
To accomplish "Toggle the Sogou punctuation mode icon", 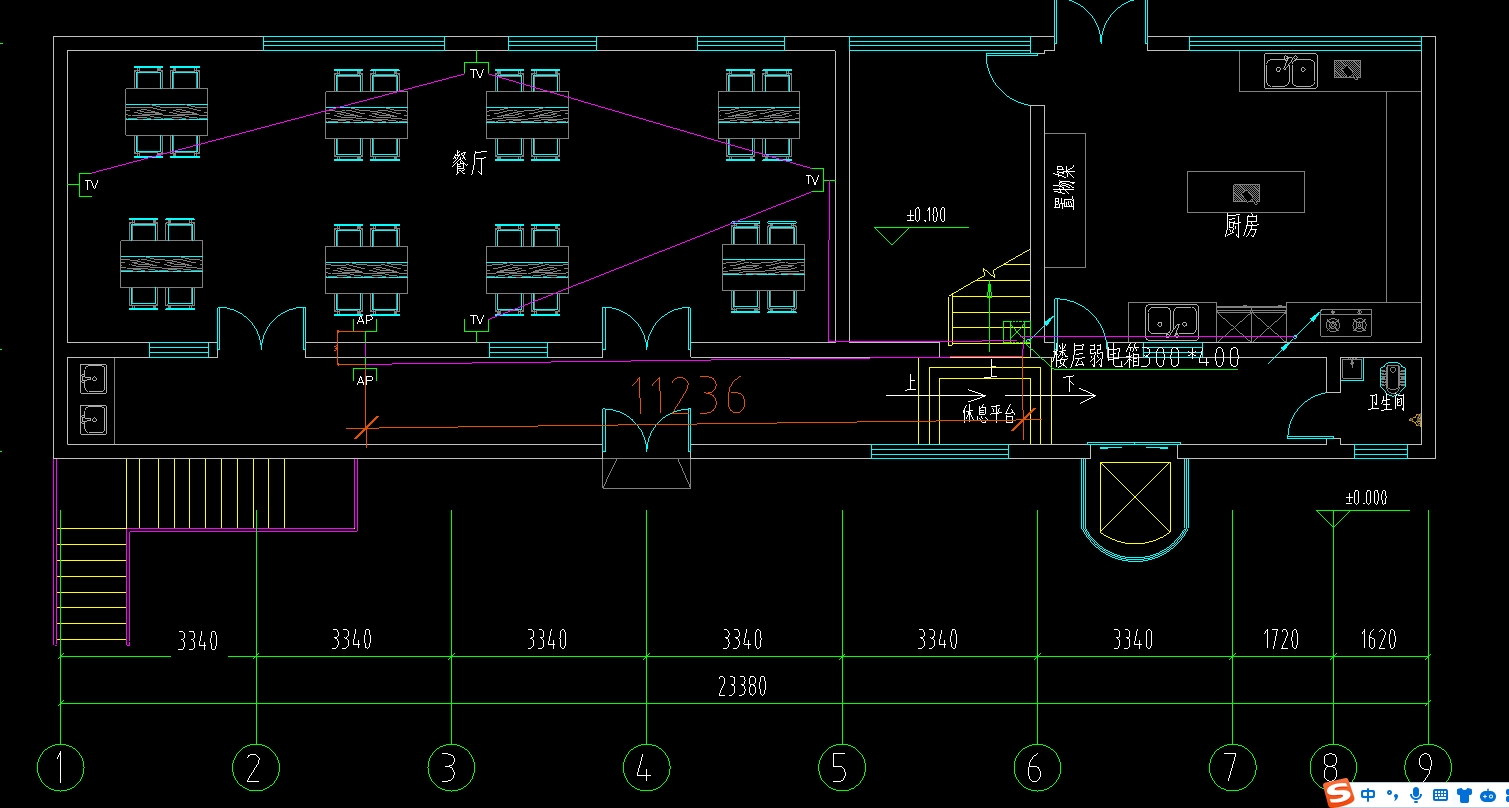I will coord(1391,796).
